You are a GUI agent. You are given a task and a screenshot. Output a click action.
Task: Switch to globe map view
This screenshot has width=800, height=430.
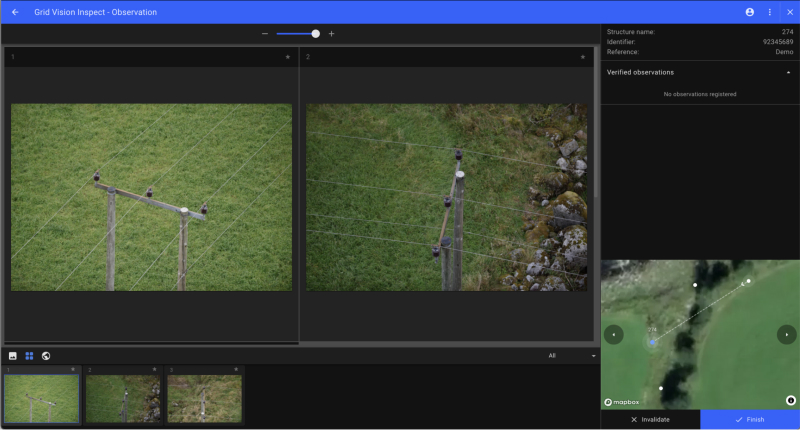46,356
